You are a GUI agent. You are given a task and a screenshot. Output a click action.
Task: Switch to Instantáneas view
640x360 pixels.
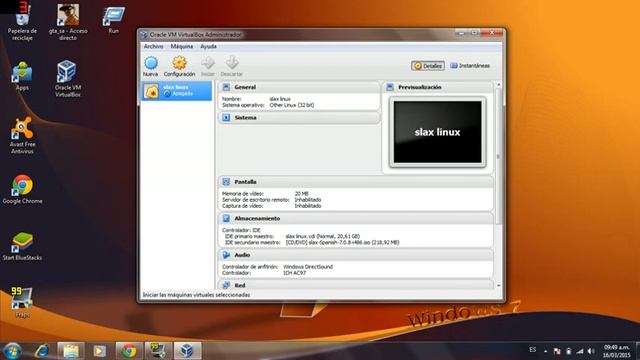click(470, 66)
